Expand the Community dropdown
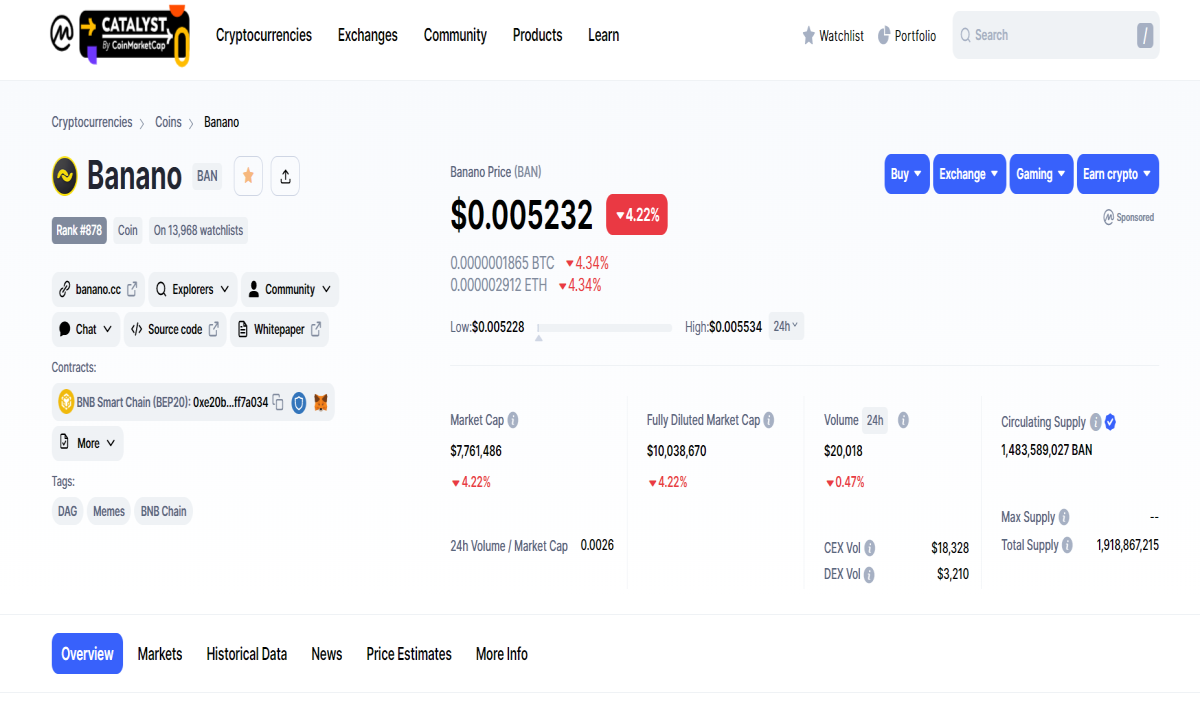Viewport: 1200px width, 709px height. [x=290, y=289]
